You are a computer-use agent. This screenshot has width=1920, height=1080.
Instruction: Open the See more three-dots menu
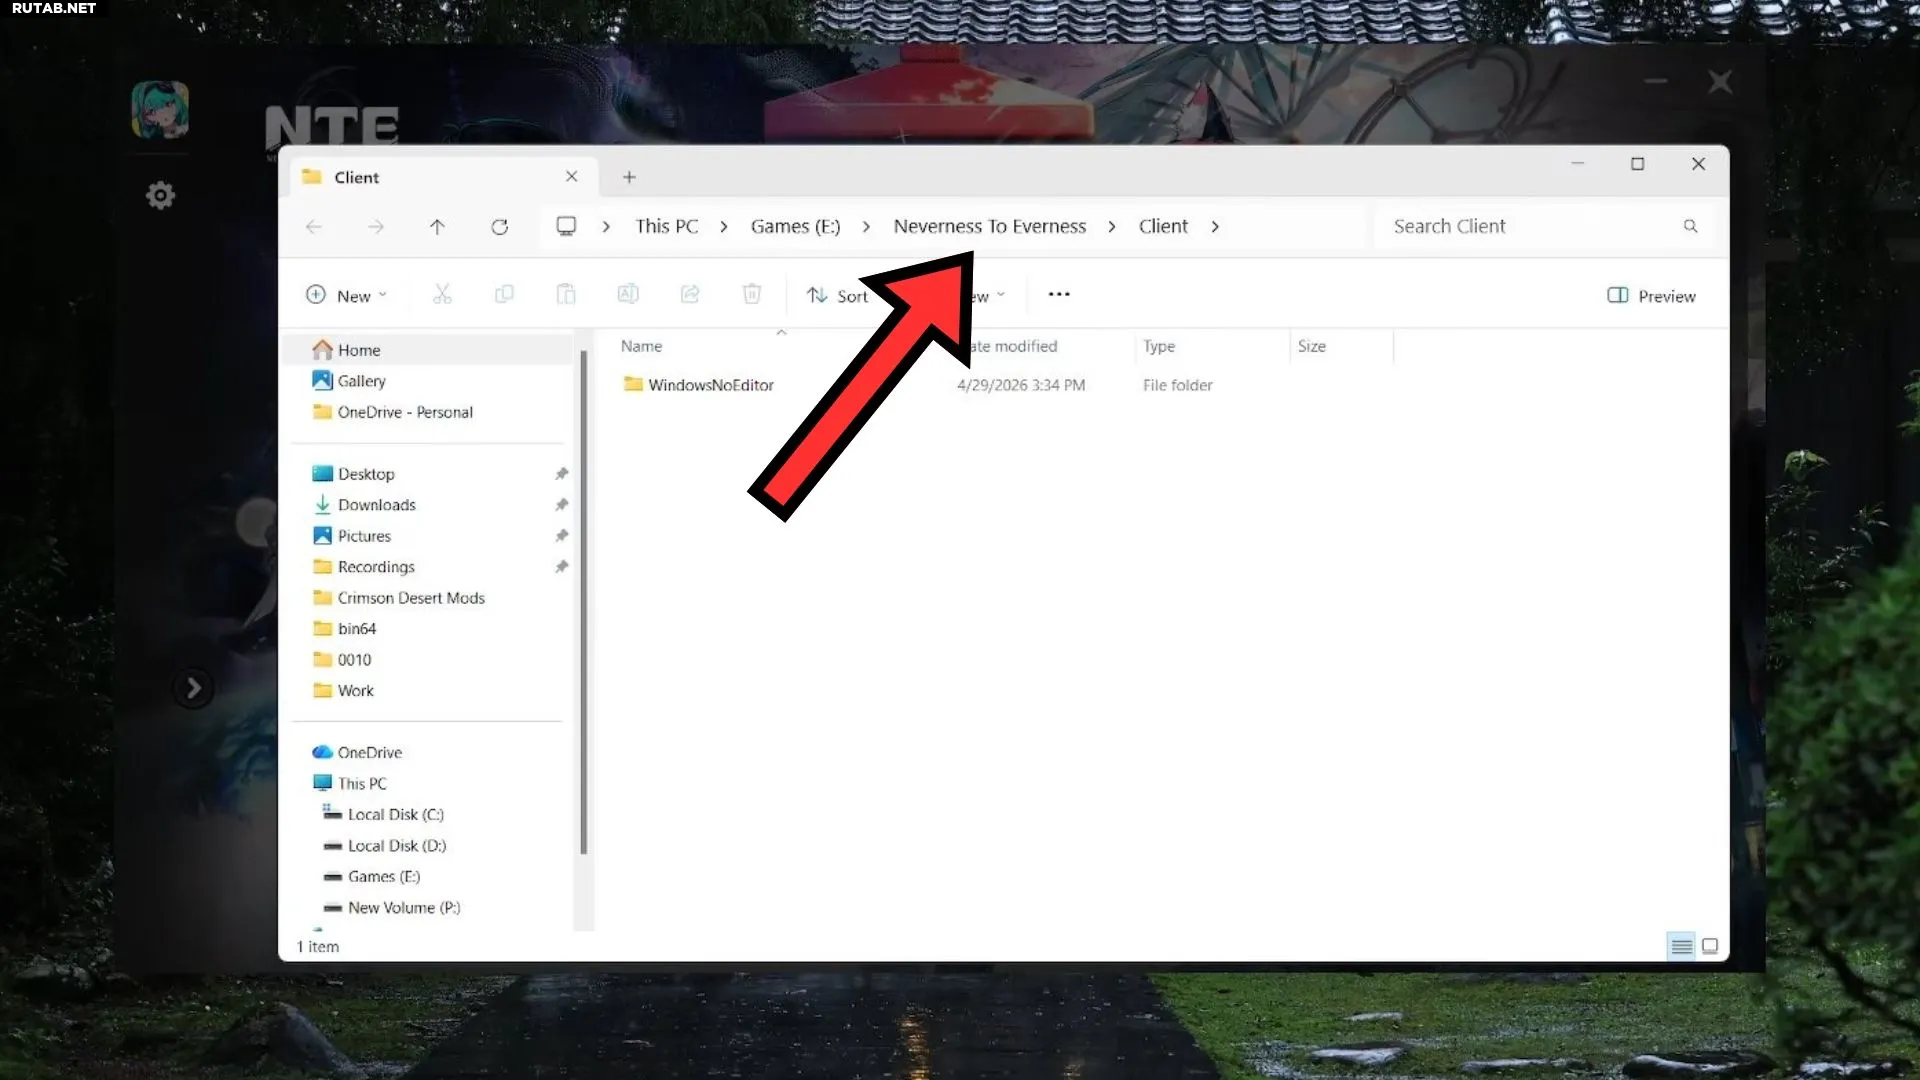click(1059, 294)
